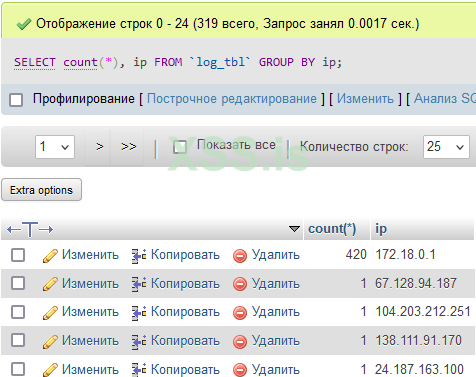Click the full texts toggle arrows icon
The height and width of the screenshot is (377, 476).
pyautogui.click(x=30, y=229)
